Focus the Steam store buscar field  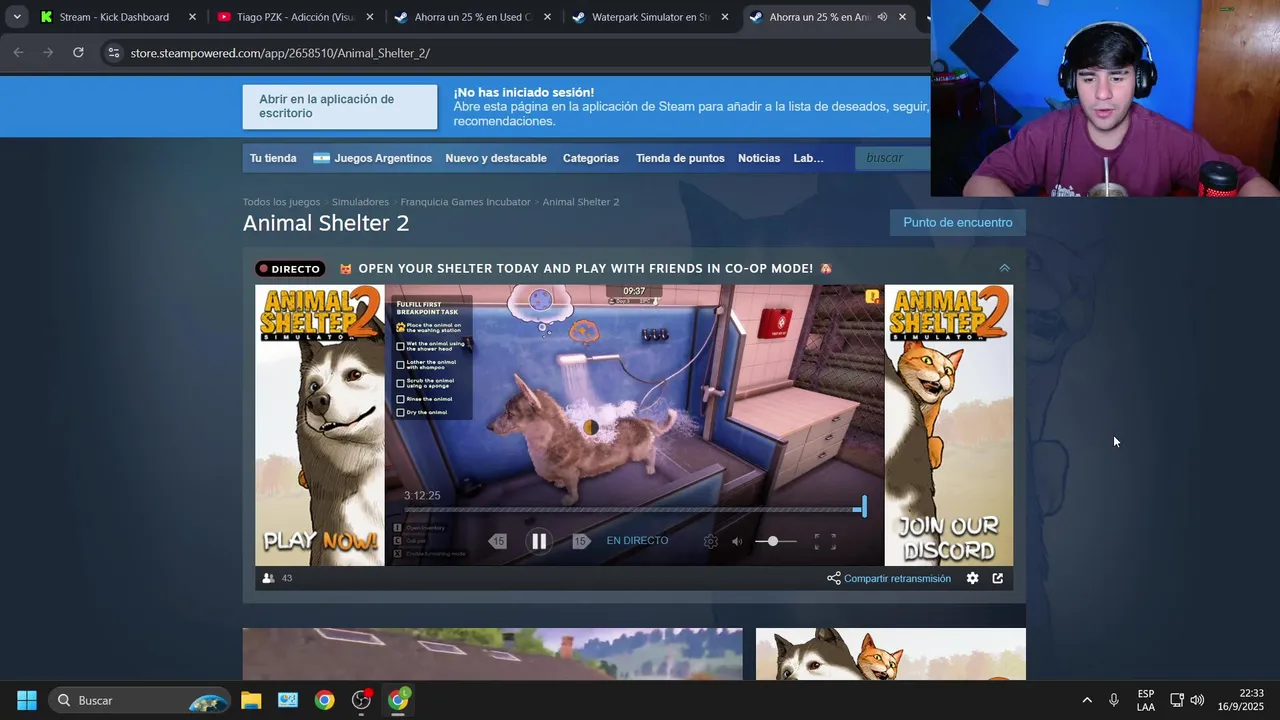[893, 158]
